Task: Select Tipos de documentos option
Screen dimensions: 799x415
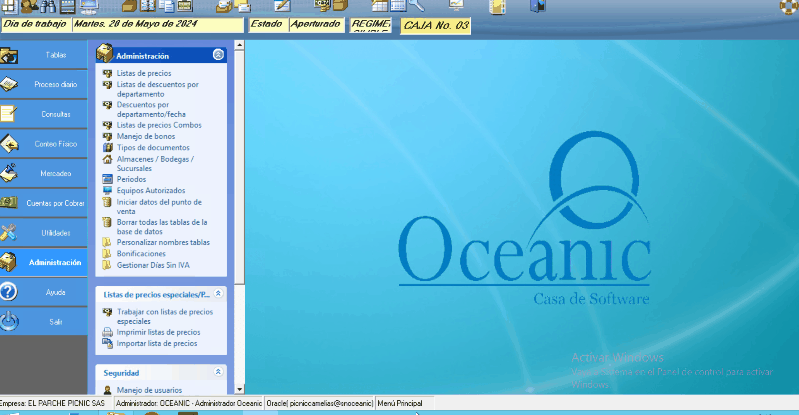Action: pos(152,147)
